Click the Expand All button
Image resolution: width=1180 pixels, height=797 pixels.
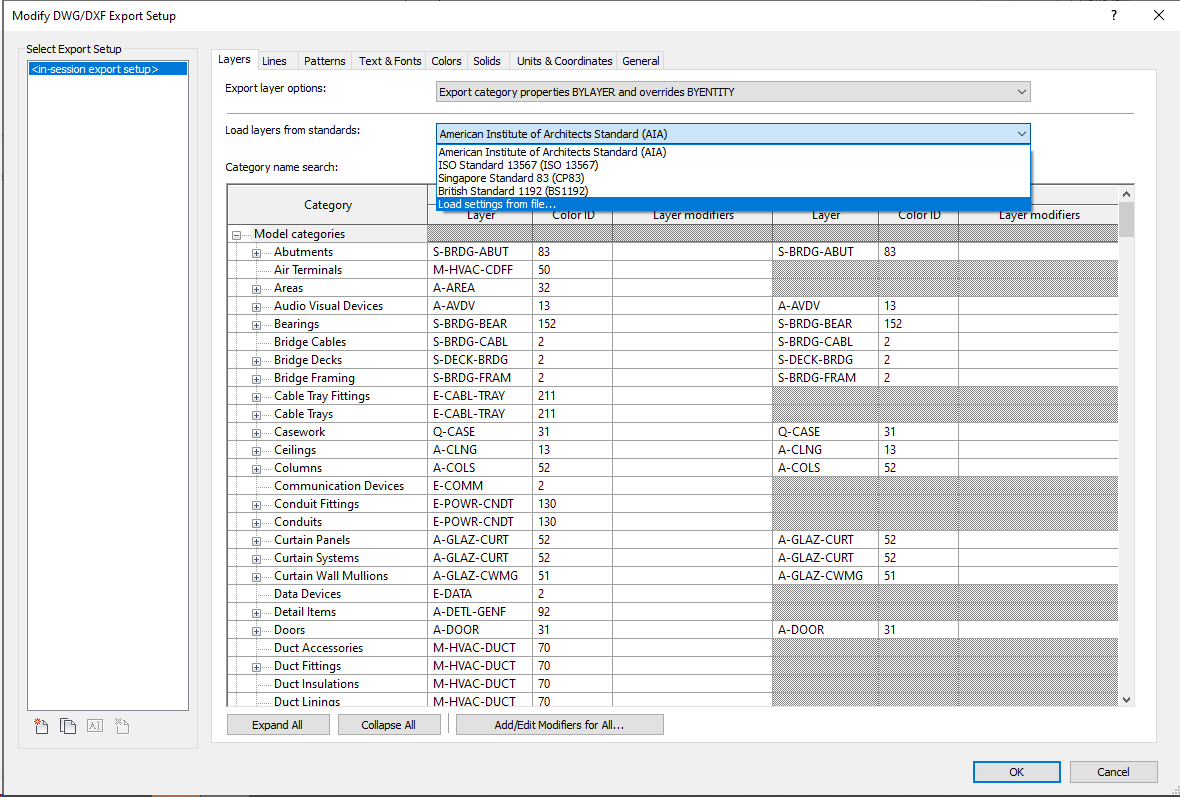click(x=278, y=723)
